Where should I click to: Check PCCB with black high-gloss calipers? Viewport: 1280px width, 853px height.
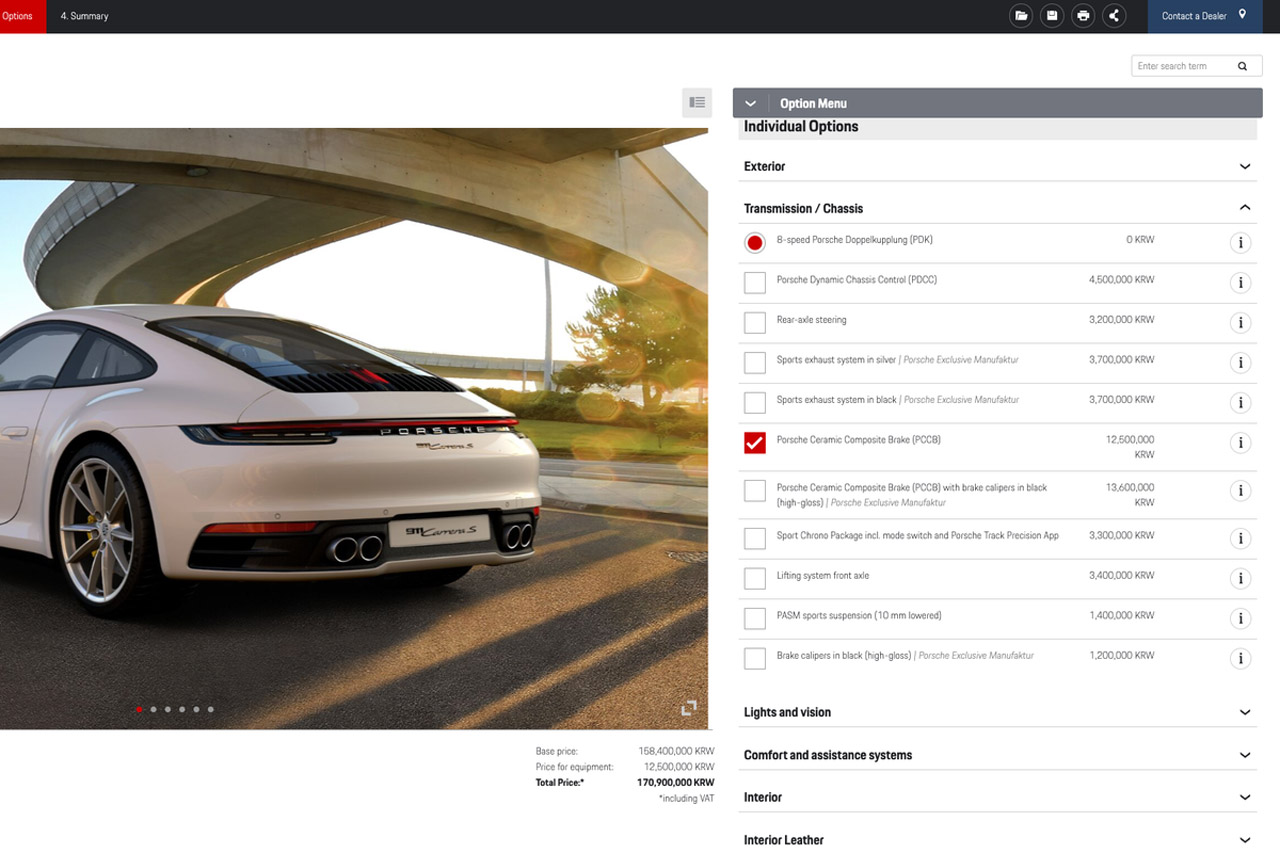[755, 491]
